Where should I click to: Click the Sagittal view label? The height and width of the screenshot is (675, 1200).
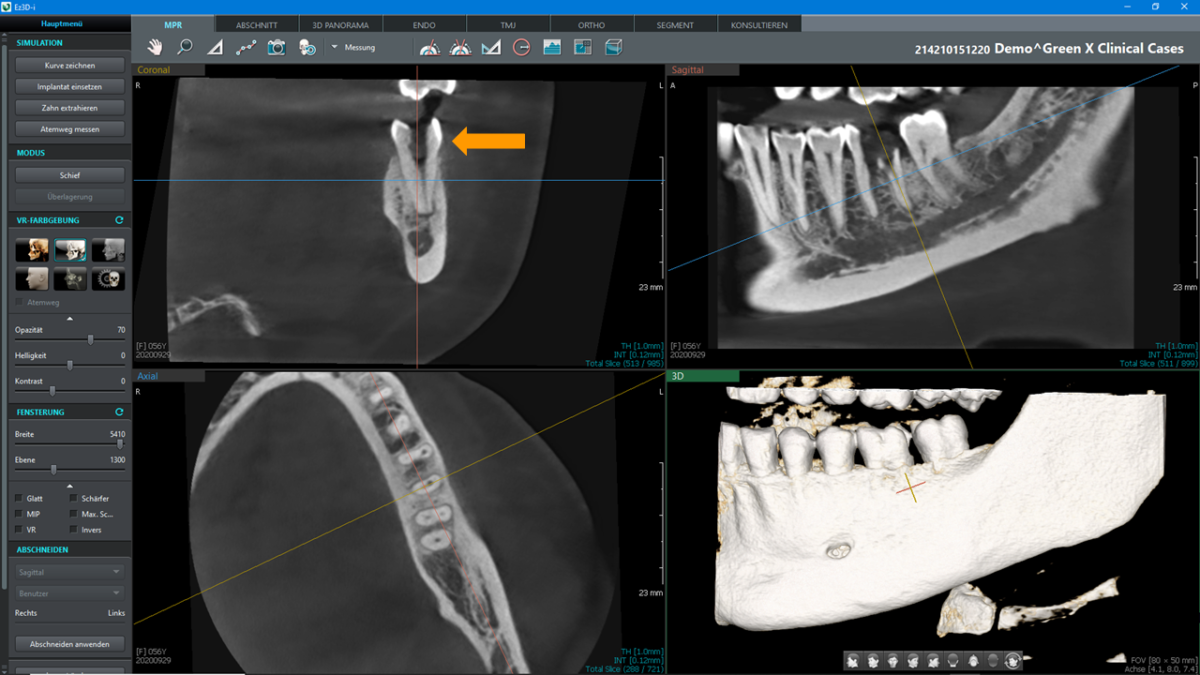[x=688, y=70]
